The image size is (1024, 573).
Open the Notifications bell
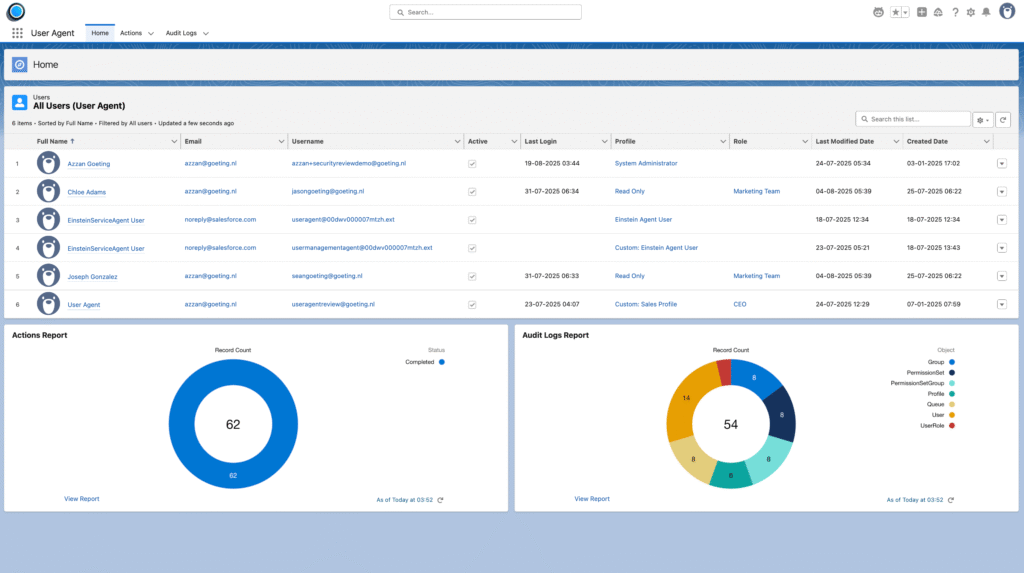point(986,12)
